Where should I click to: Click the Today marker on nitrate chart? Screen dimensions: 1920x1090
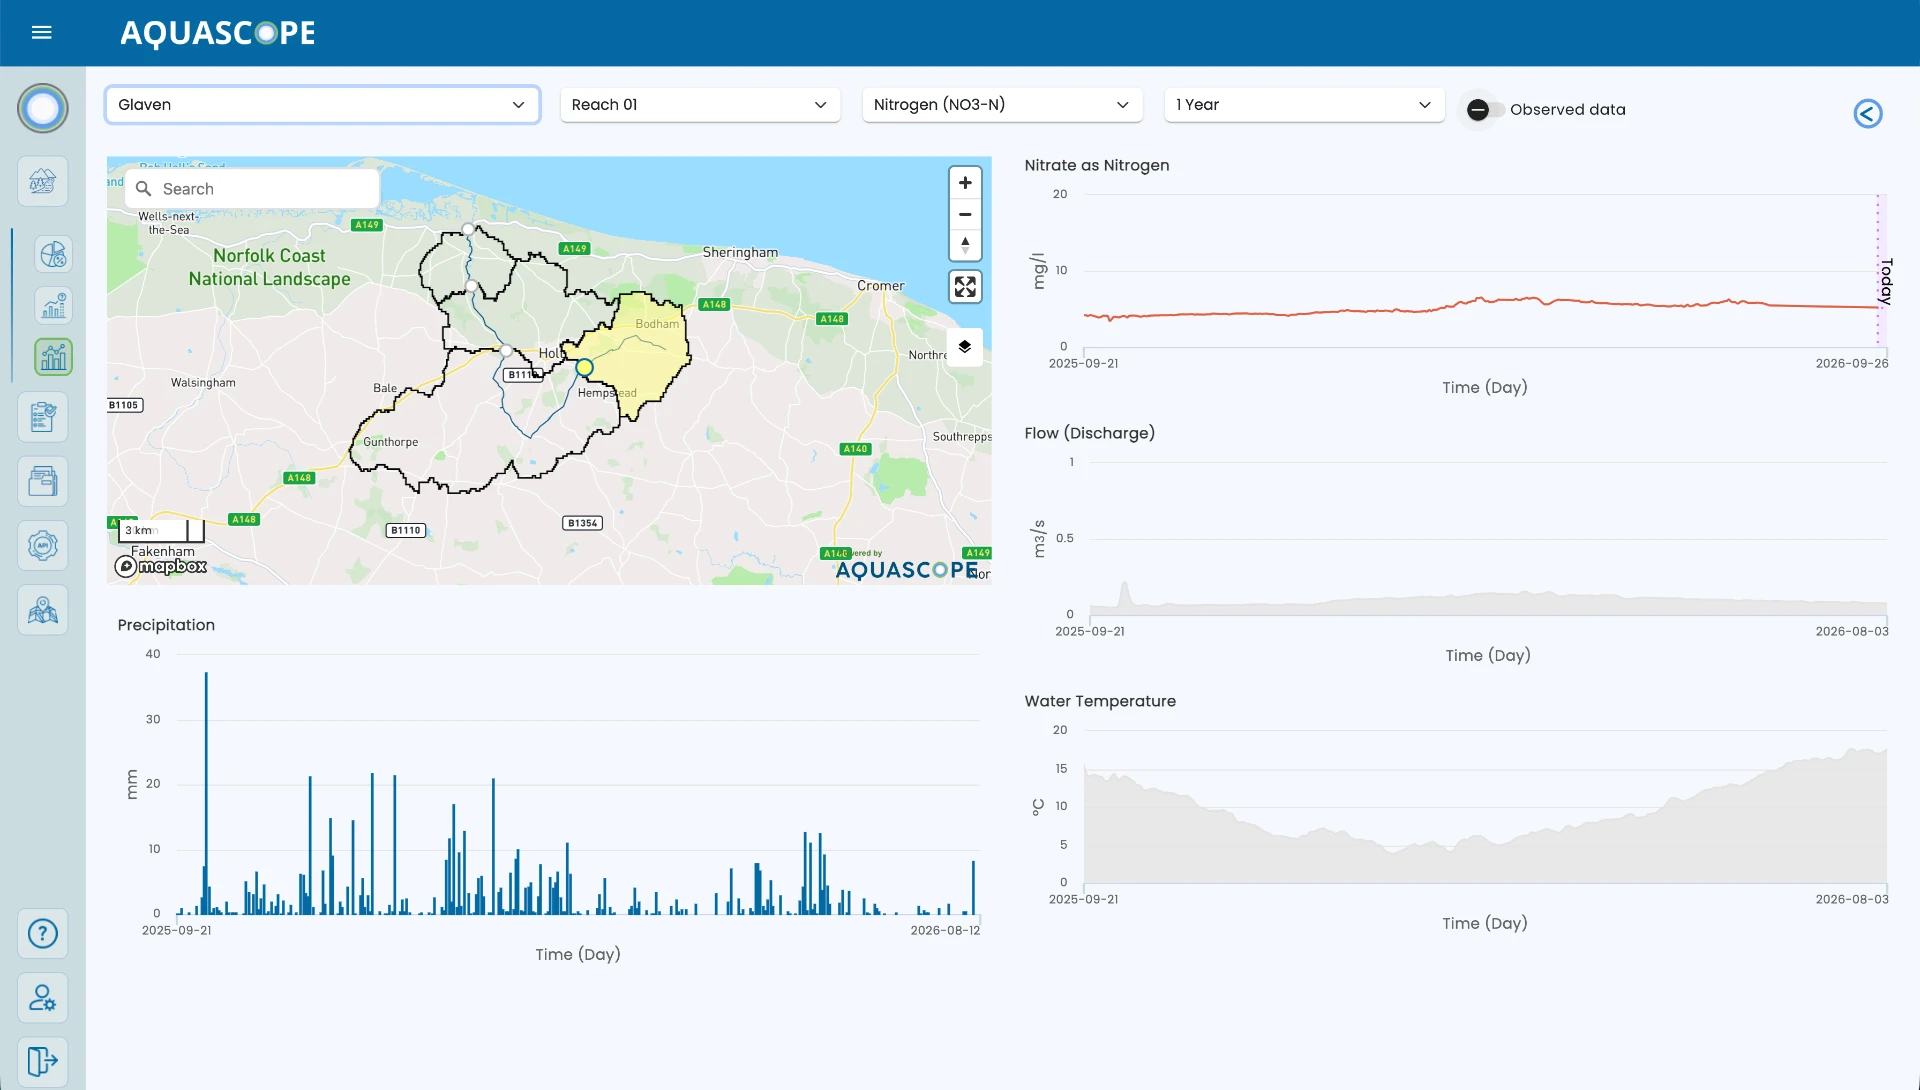(x=1885, y=281)
